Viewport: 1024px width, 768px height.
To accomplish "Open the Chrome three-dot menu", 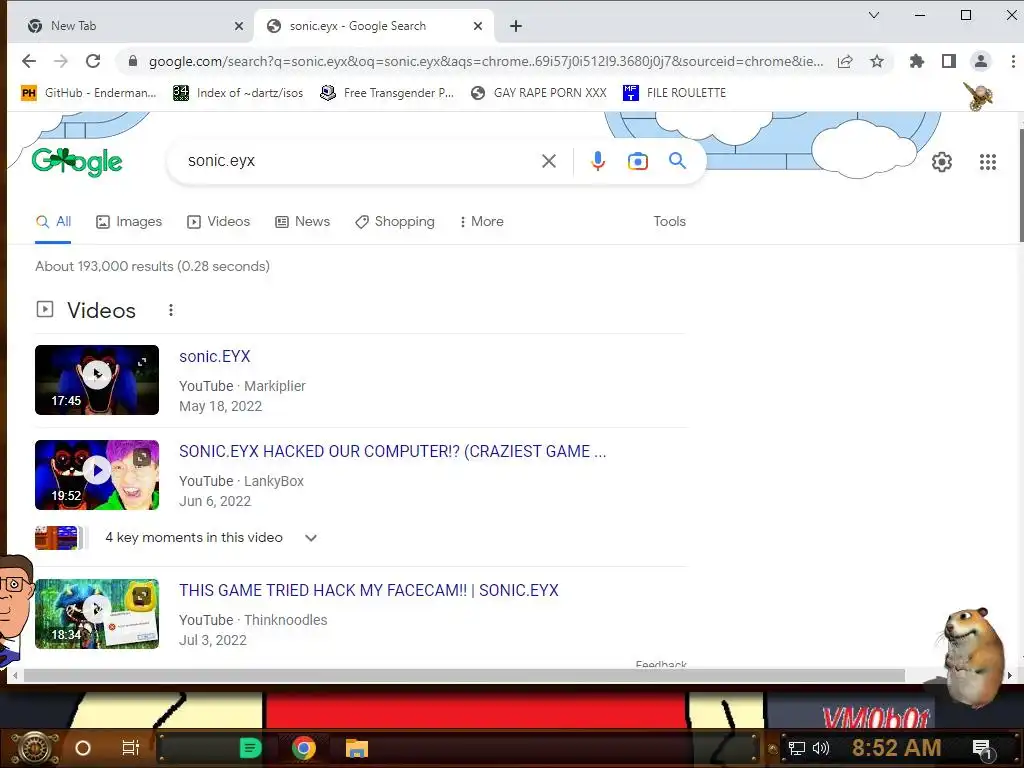I will [1013, 61].
